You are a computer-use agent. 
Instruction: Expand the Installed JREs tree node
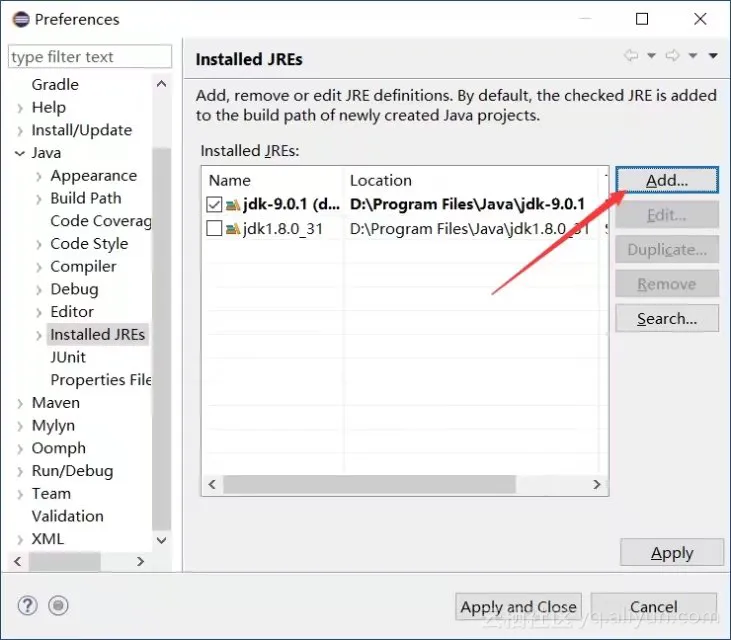point(39,335)
